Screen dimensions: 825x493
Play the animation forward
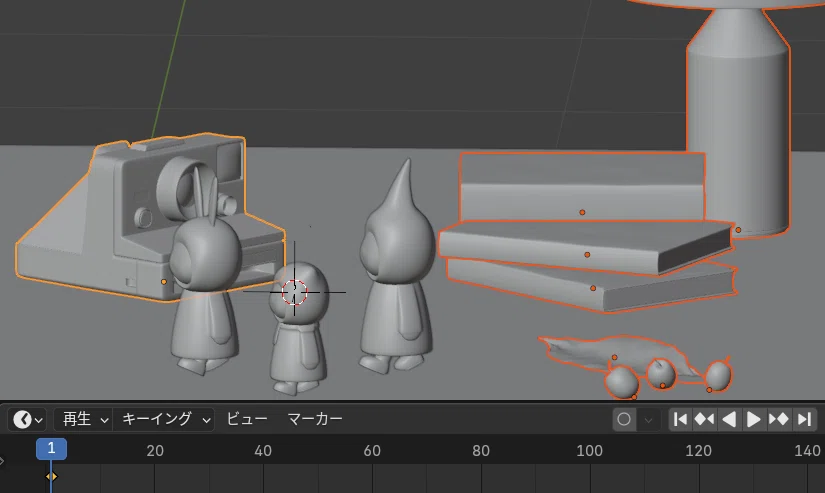point(753,419)
